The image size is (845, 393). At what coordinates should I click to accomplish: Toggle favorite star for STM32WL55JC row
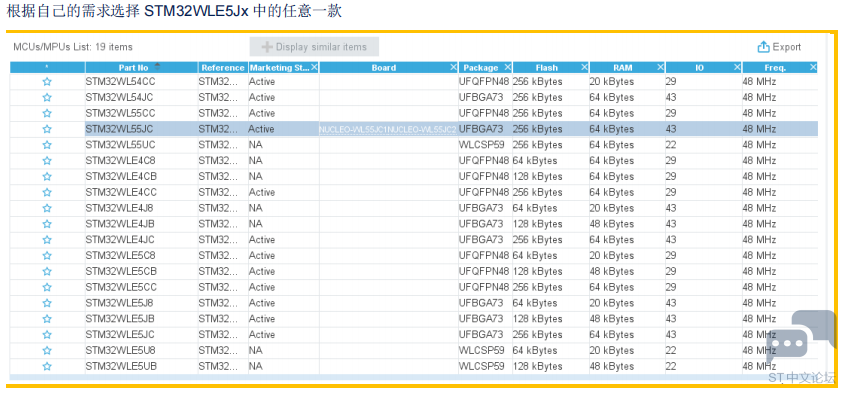47,129
